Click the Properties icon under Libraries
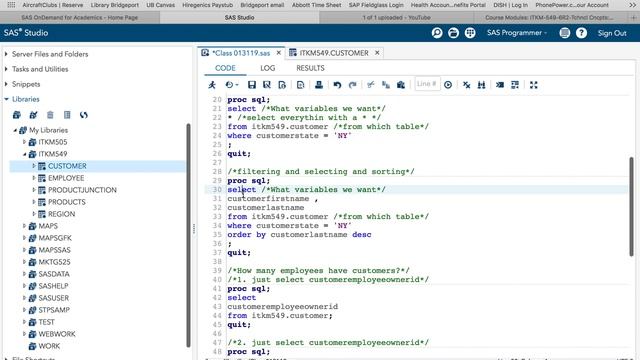 pyautogui.click(x=67, y=115)
